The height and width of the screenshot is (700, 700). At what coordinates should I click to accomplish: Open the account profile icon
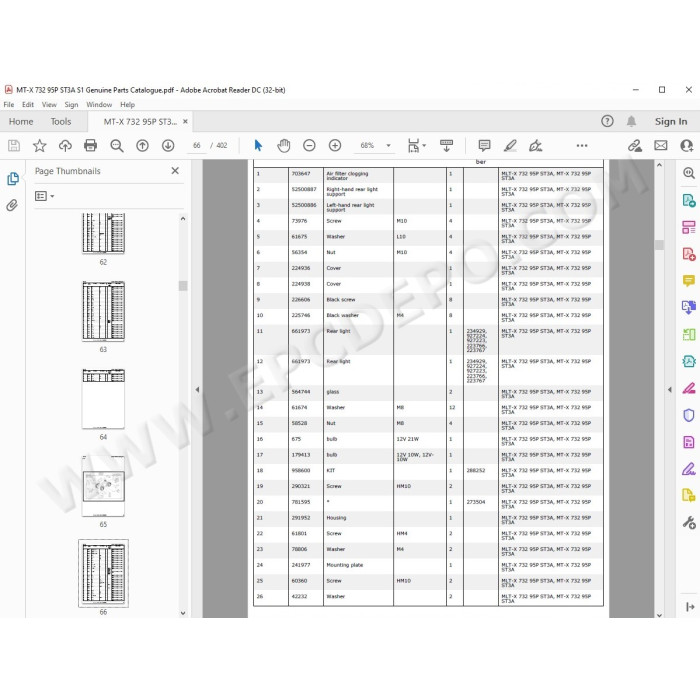coord(687,146)
